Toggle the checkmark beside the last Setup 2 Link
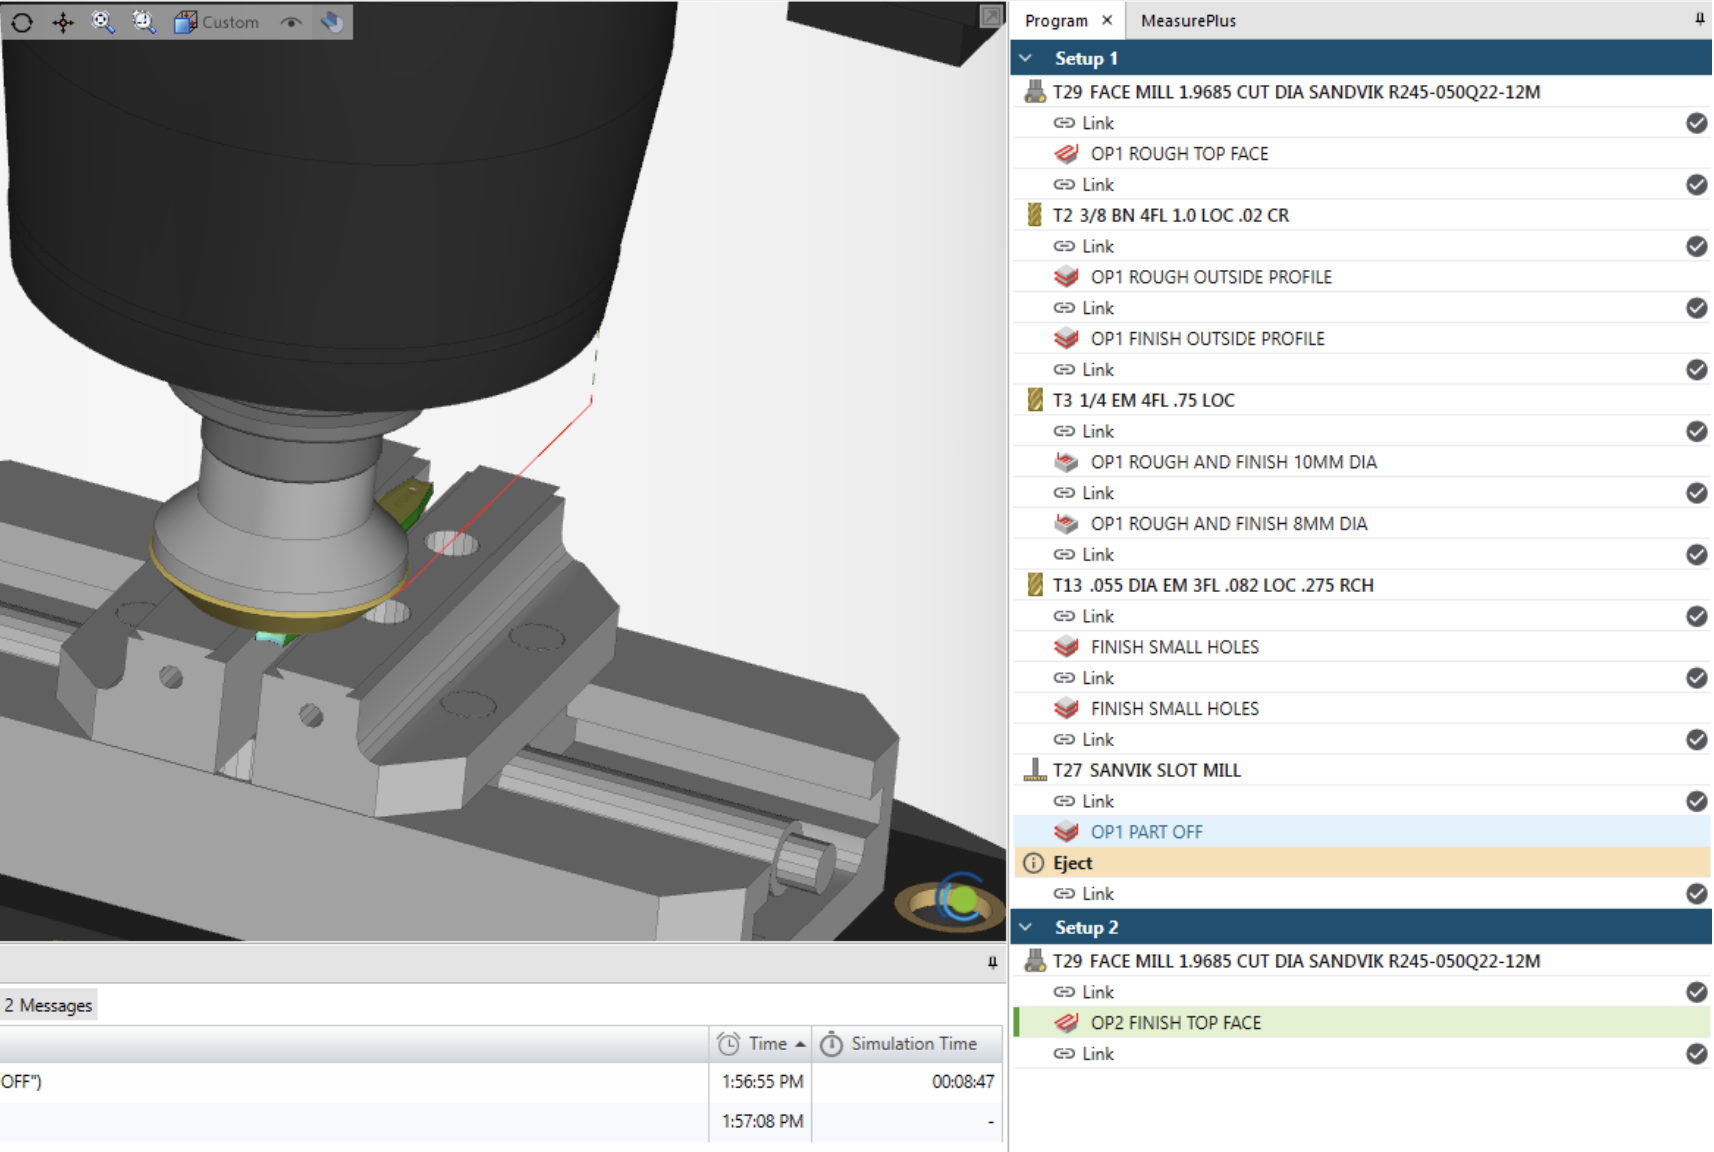 tap(1696, 1053)
